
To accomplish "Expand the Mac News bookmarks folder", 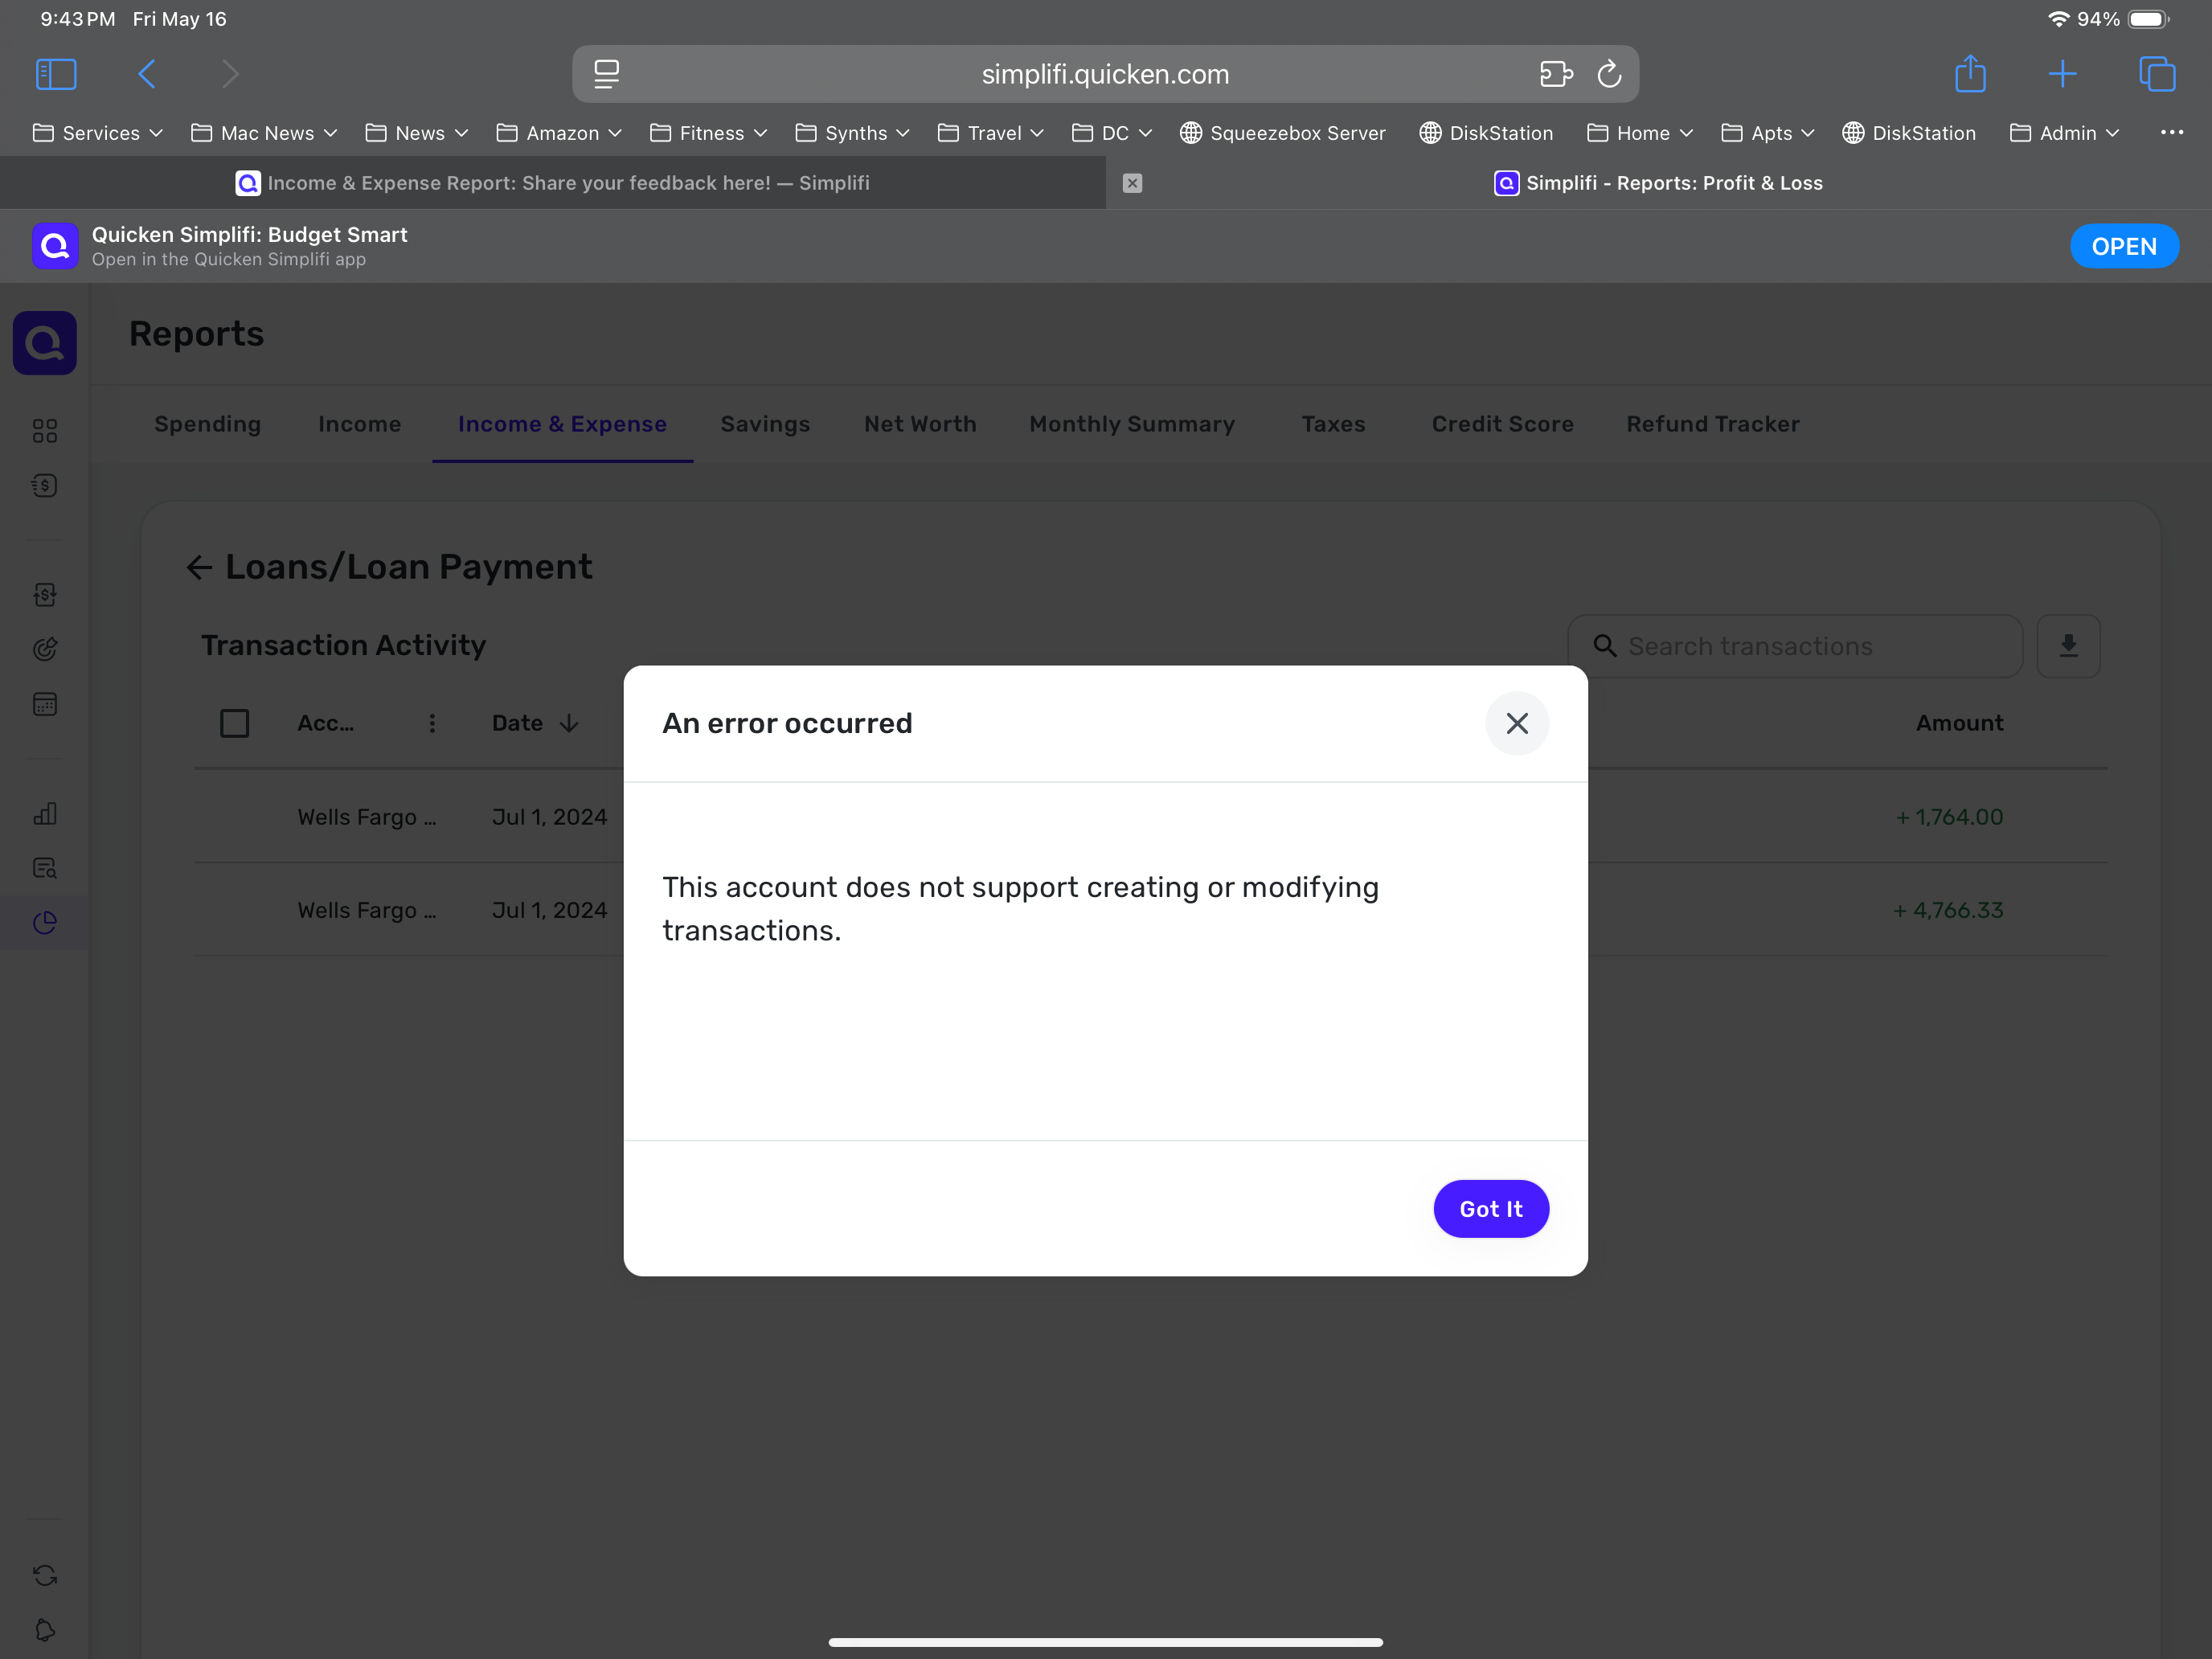I will (264, 133).
